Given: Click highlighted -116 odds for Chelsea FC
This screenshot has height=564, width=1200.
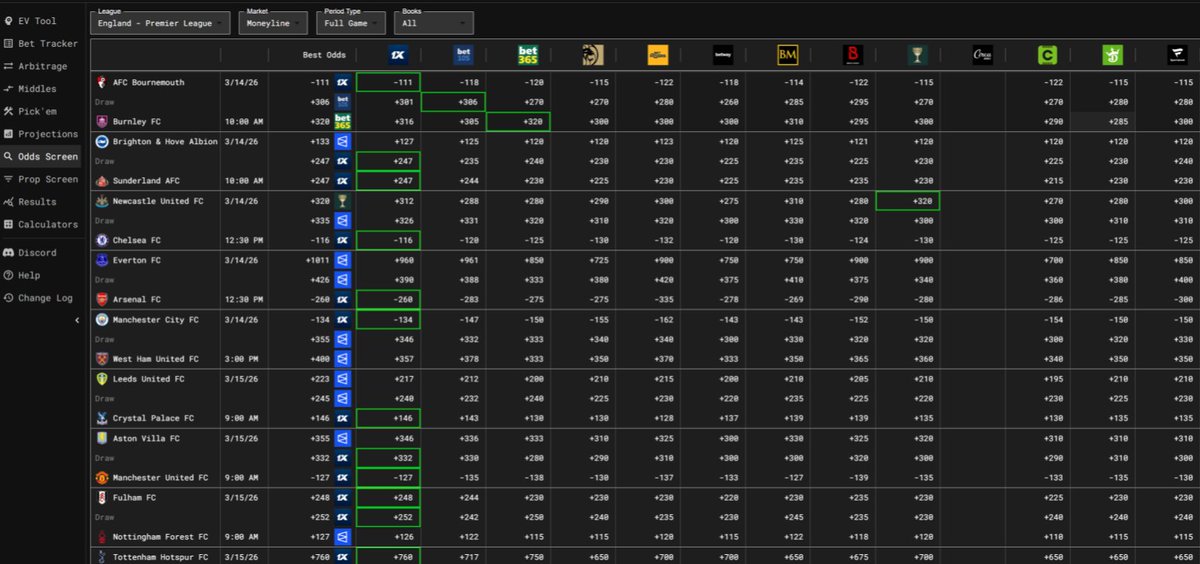Looking at the screenshot, I should (388, 240).
